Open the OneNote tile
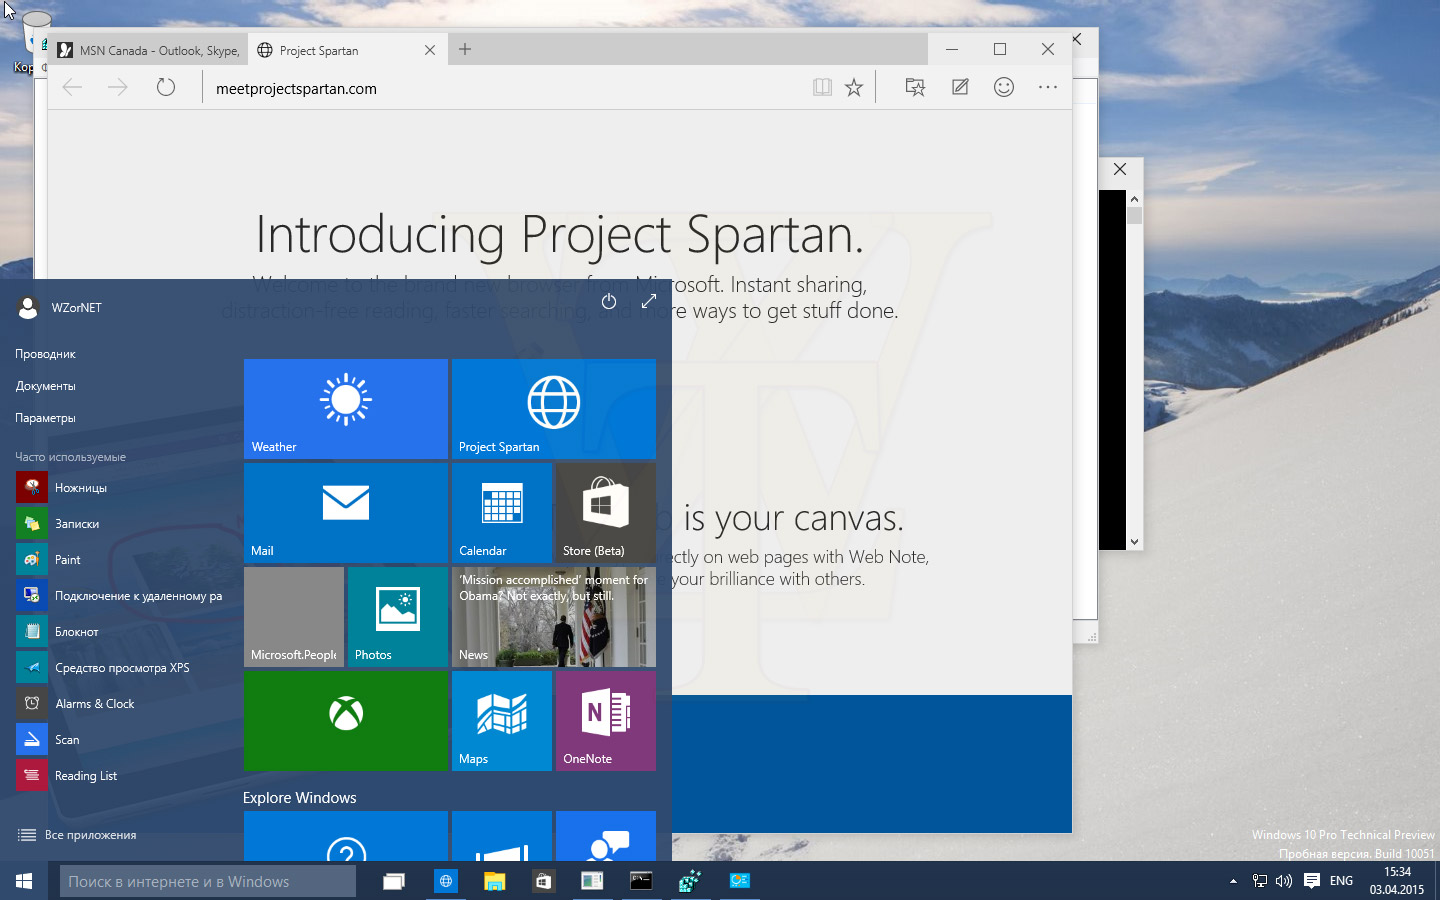Viewport: 1440px width, 900px height. (606, 721)
